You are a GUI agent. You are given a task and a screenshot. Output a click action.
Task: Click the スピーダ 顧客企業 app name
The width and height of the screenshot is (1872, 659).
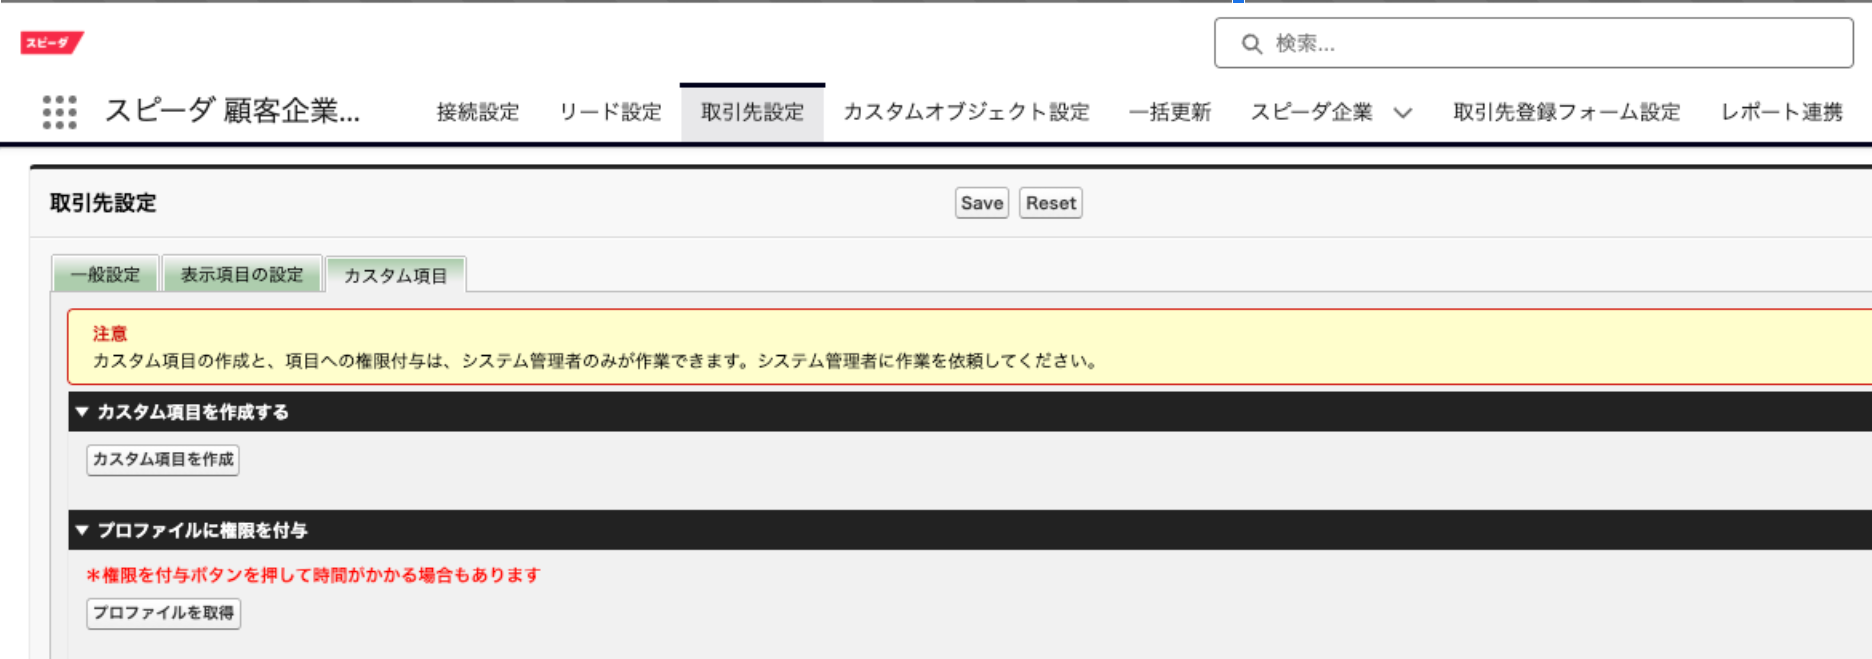click(232, 111)
